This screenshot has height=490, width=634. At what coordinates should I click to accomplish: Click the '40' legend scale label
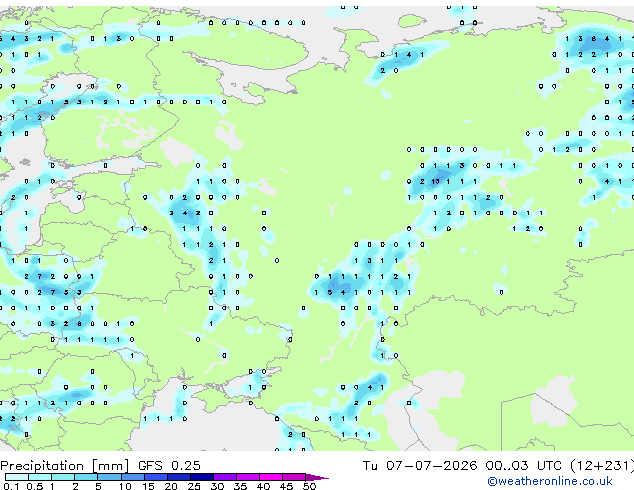click(x=263, y=486)
